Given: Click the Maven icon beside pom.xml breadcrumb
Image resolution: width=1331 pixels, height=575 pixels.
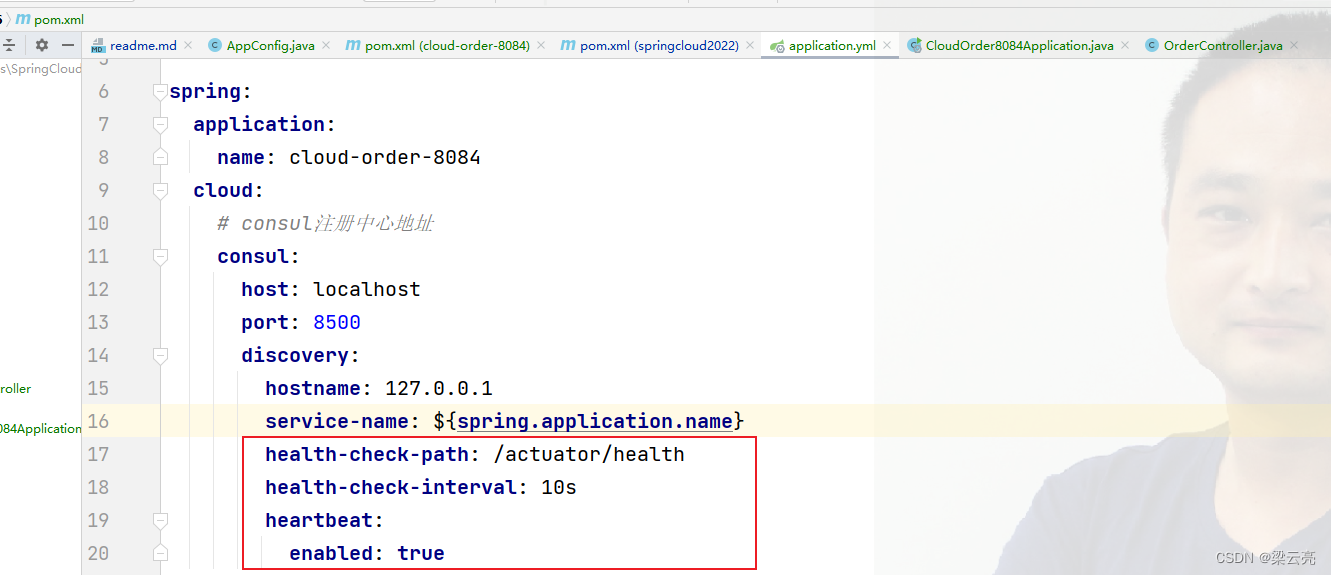Looking at the screenshot, I should 23,19.
